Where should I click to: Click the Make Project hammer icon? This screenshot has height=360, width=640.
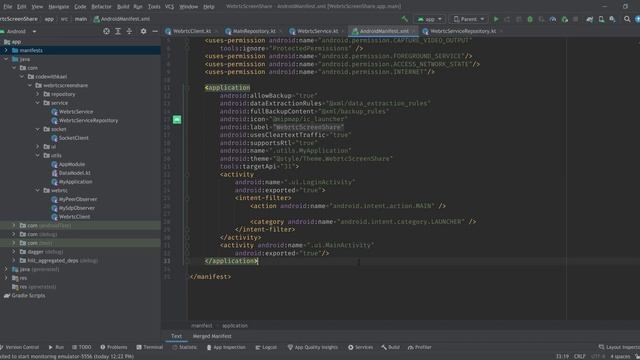[x=404, y=19]
